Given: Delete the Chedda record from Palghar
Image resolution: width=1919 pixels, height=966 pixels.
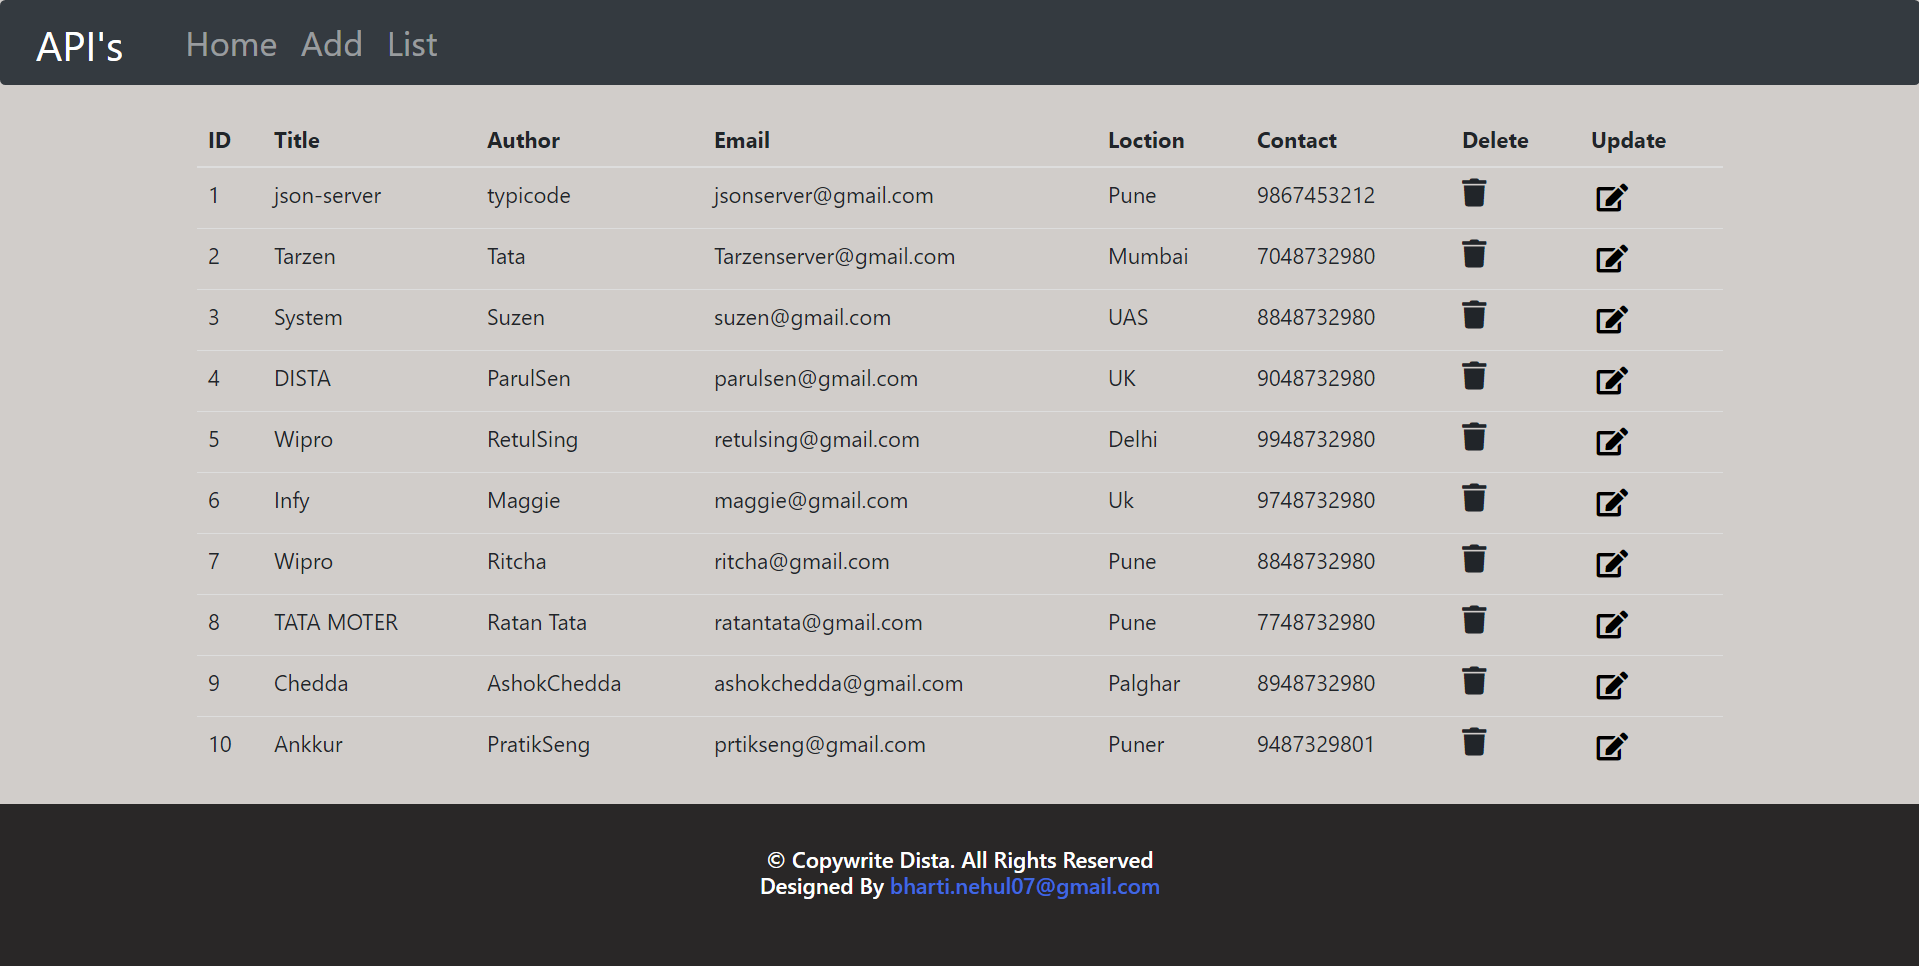Looking at the screenshot, I should click(x=1474, y=681).
